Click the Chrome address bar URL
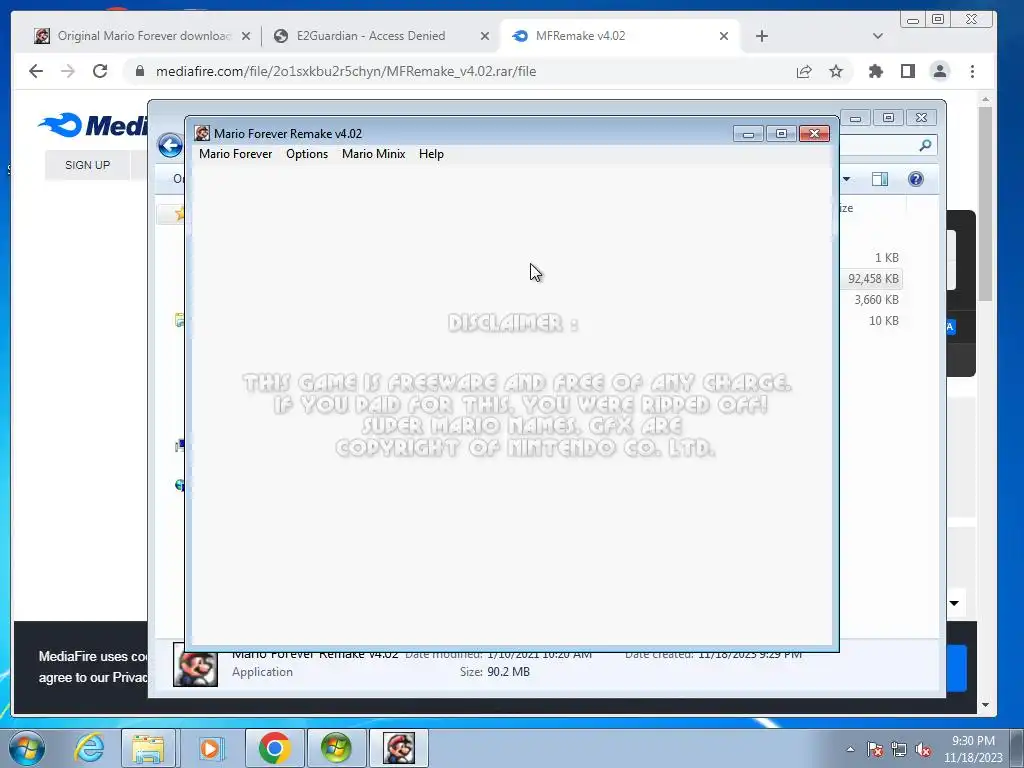Viewport: 1024px width, 768px height. click(x=345, y=71)
